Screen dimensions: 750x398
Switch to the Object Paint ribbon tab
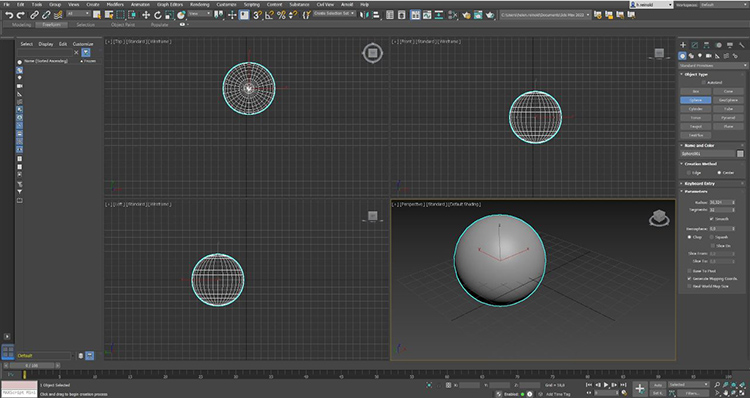pos(123,24)
